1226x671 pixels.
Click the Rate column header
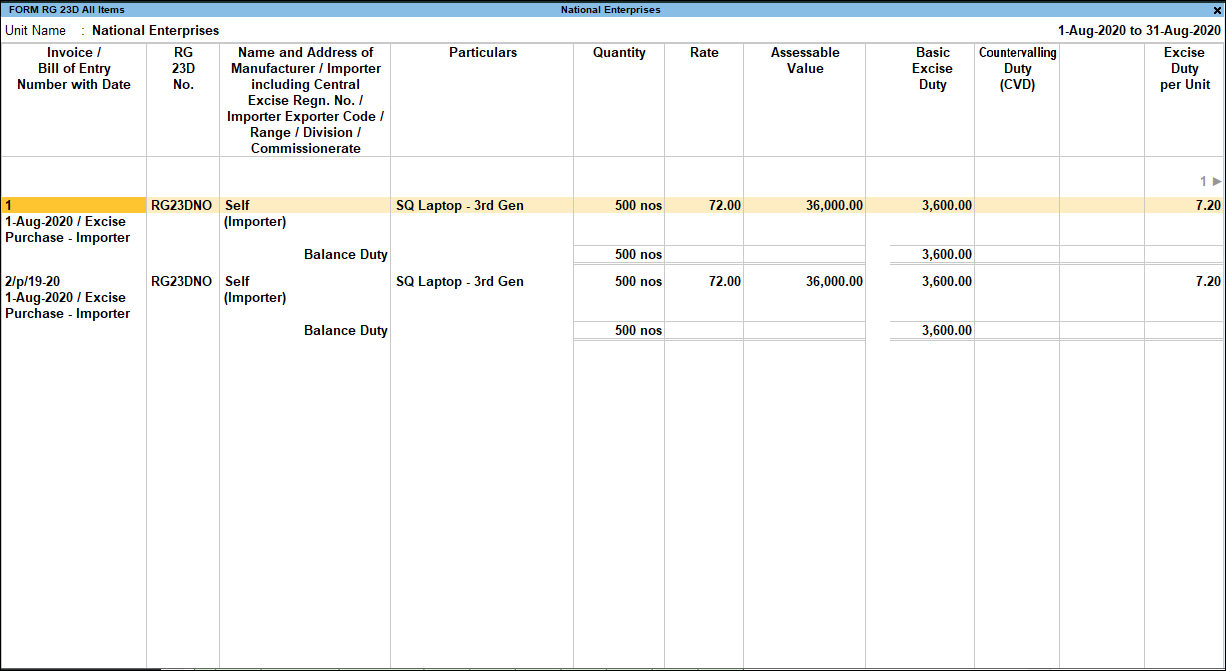coord(704,53)
